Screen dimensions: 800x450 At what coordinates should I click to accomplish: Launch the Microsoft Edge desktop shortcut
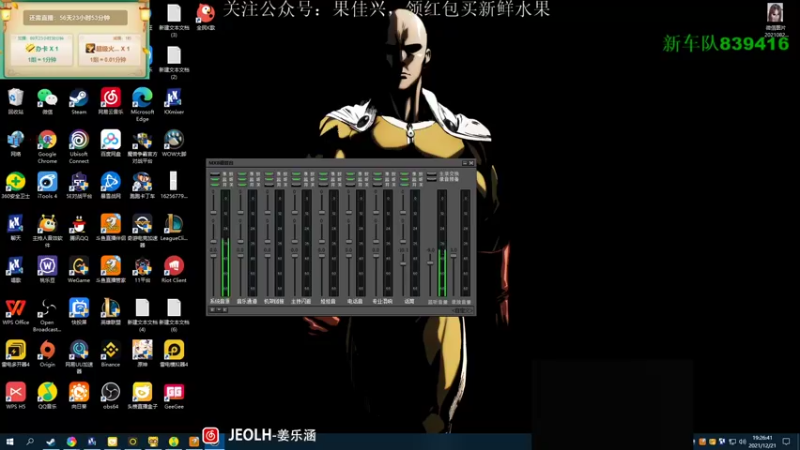[x=142, y=103]
